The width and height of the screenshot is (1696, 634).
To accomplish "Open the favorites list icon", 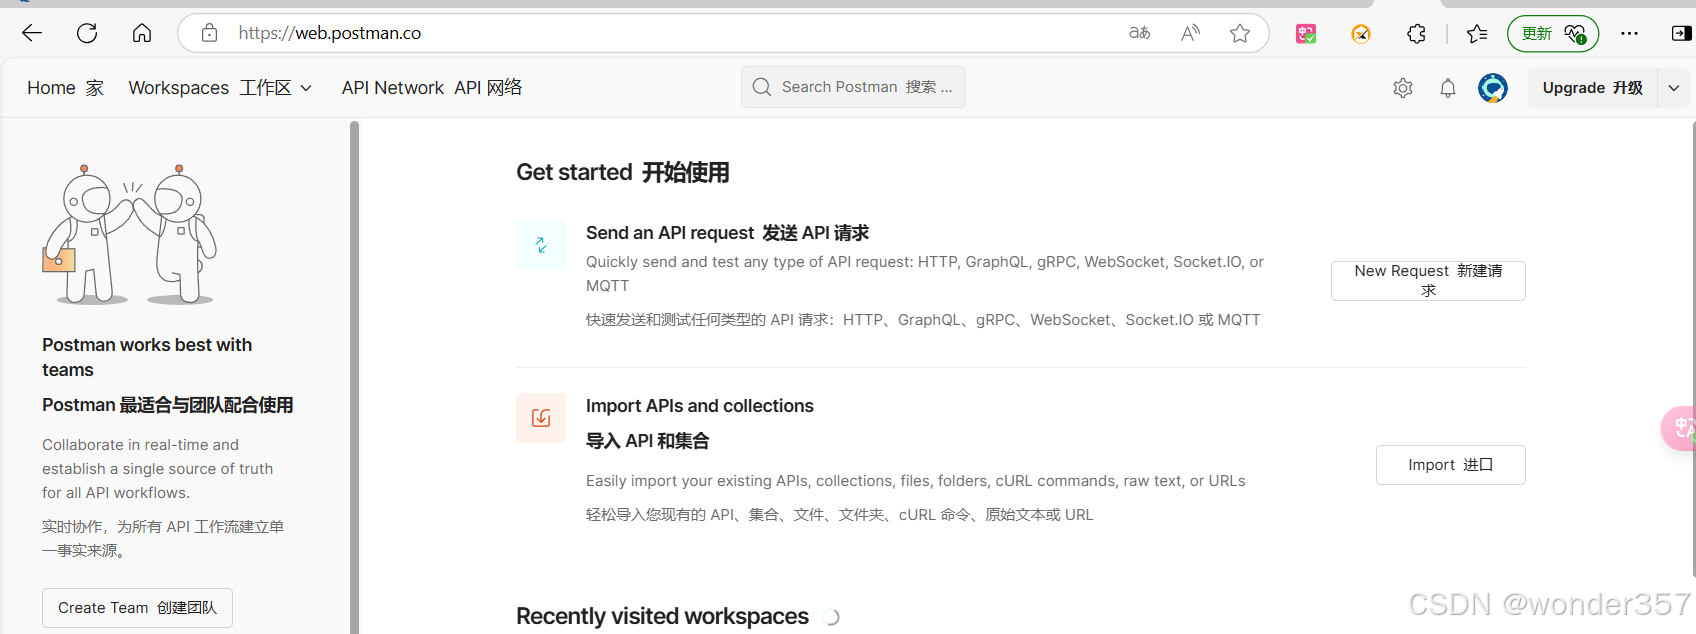I will [x=1477, y=34].
